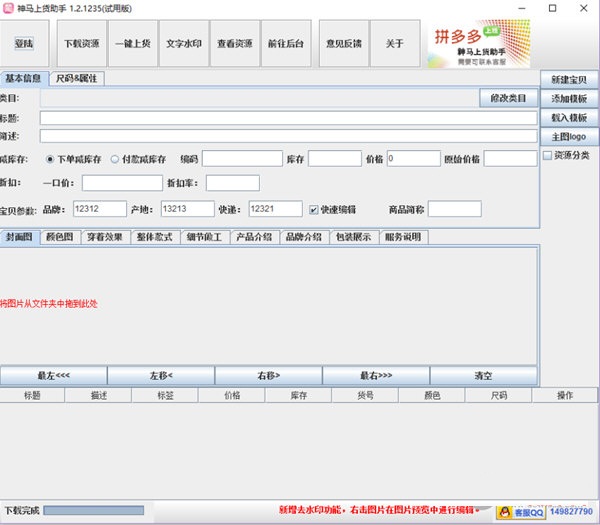
Task: Open 下载资源 download resources
Action: coord(81,44)
